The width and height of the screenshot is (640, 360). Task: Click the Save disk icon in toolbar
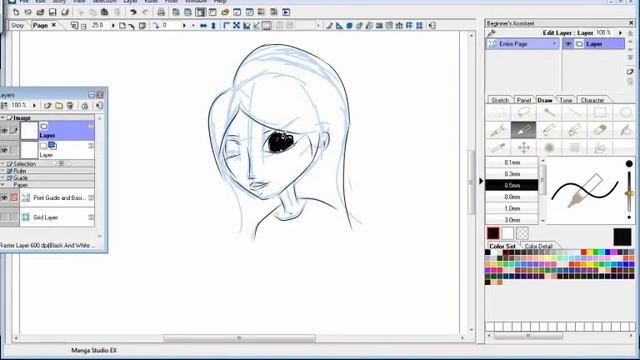point(53,12)
